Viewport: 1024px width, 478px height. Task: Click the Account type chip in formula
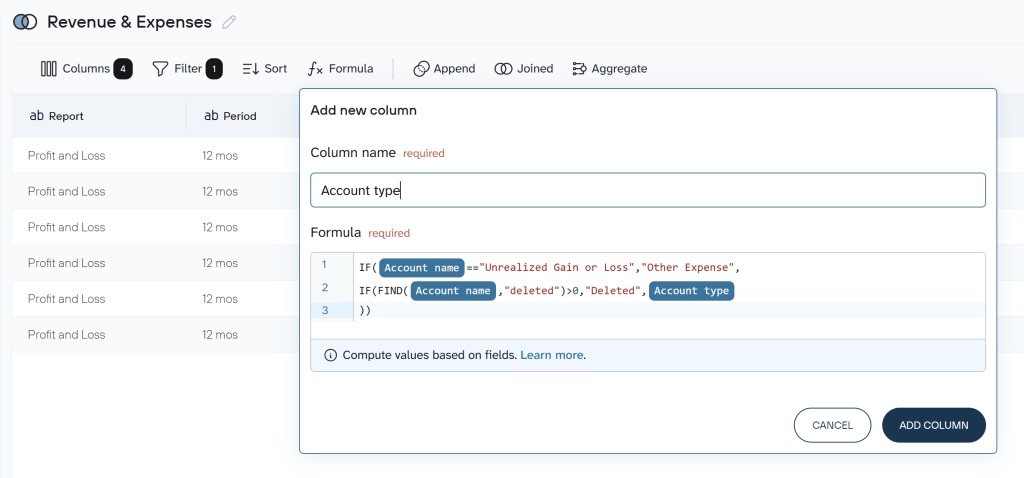[x=692, y=291]
